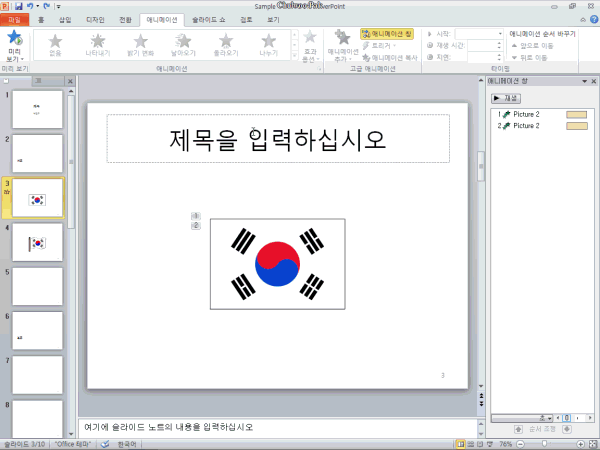Expand the animation gallery More arrow
Screen dimensions: 600x450
tap(295, 56)
